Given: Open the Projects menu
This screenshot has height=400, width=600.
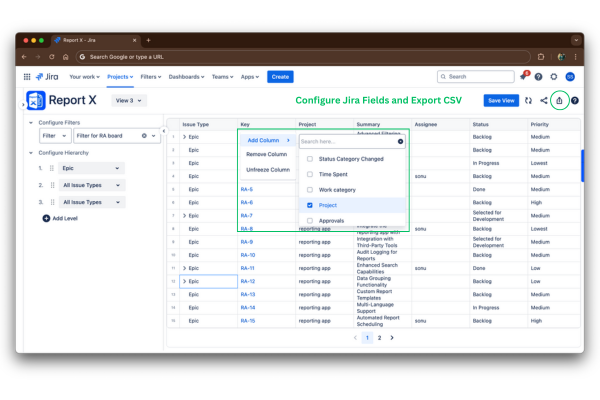Looking at the screenshot, I should pos(120,77).
